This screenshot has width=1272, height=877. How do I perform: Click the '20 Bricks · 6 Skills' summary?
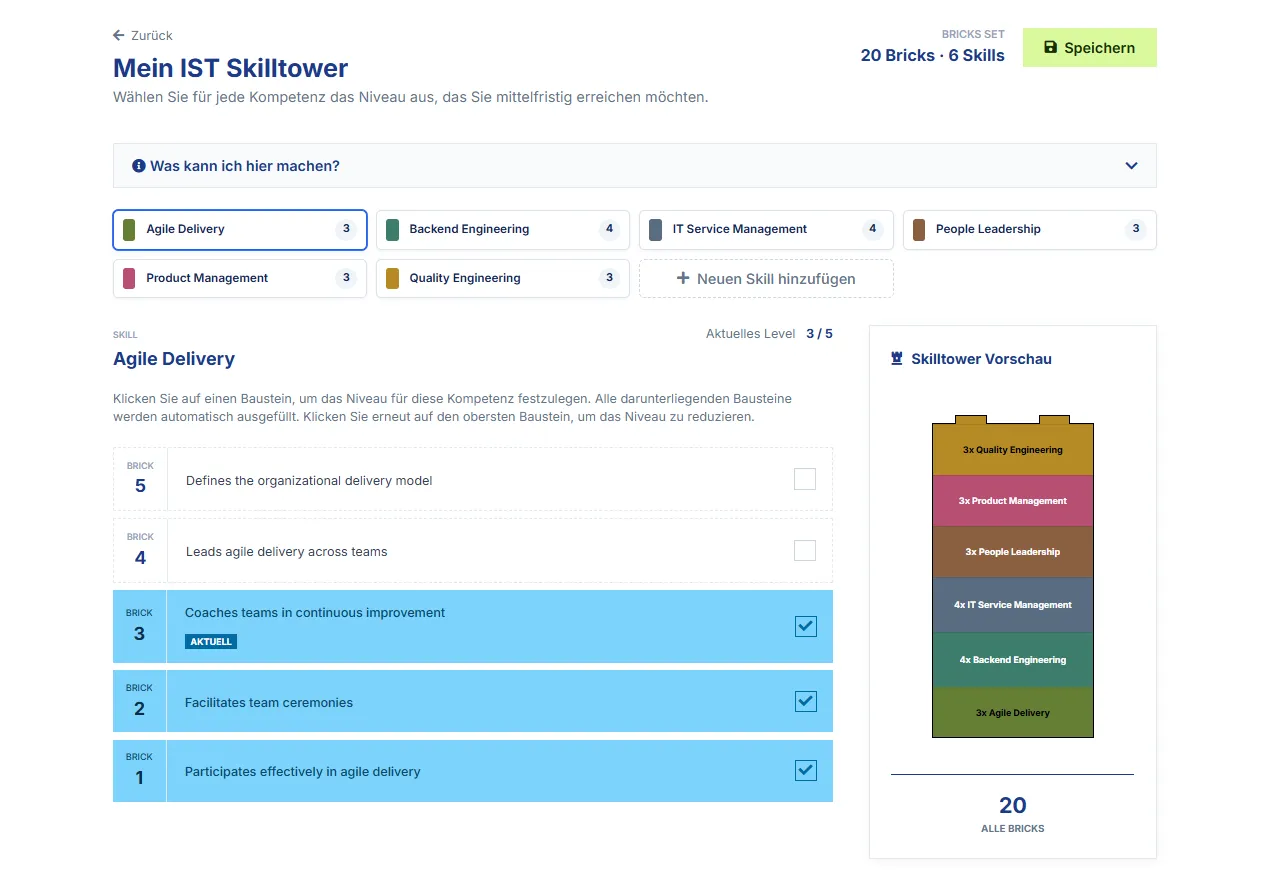coord(932,56)
